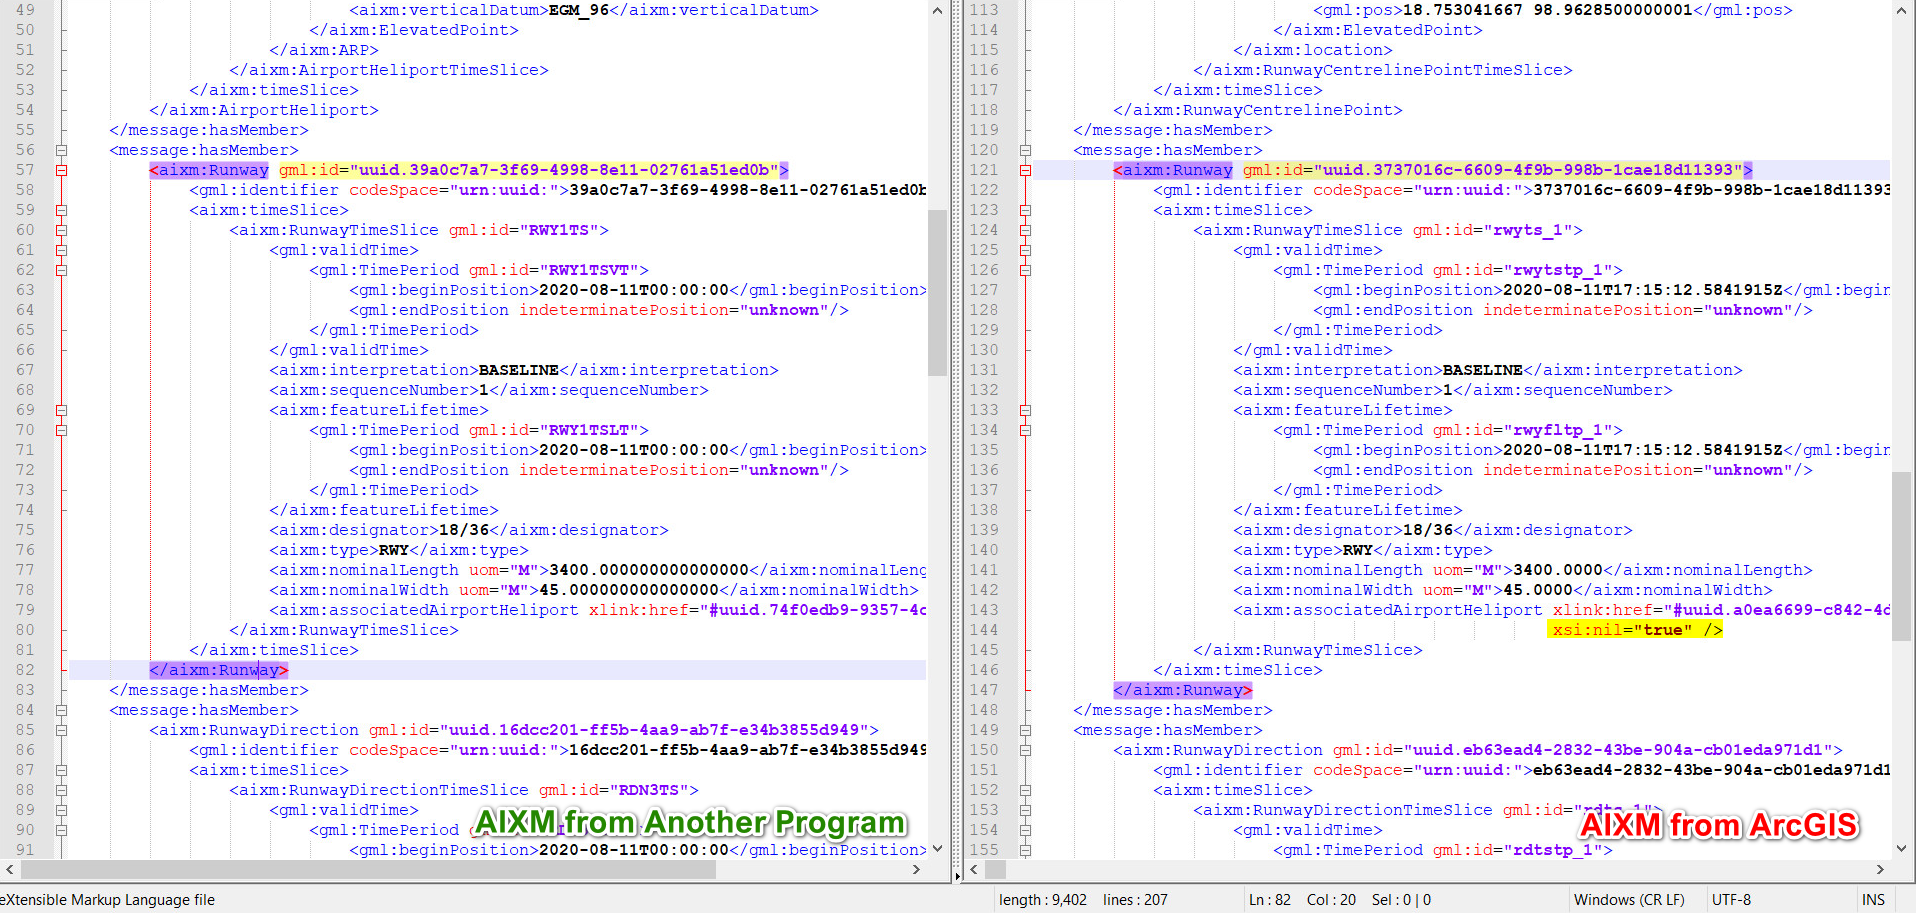Collapse the message:hasMember fold at right-pane line 120
This screenshot has width=1916, height=913.
click(1025, 150)
